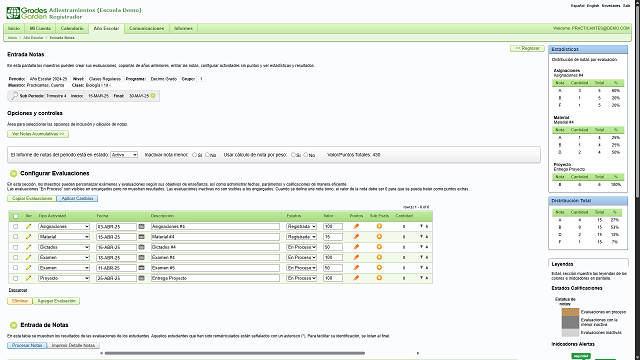
Task: Open Tipo Actividad dropdown showing Proyecto
Action: pos(64,278)
